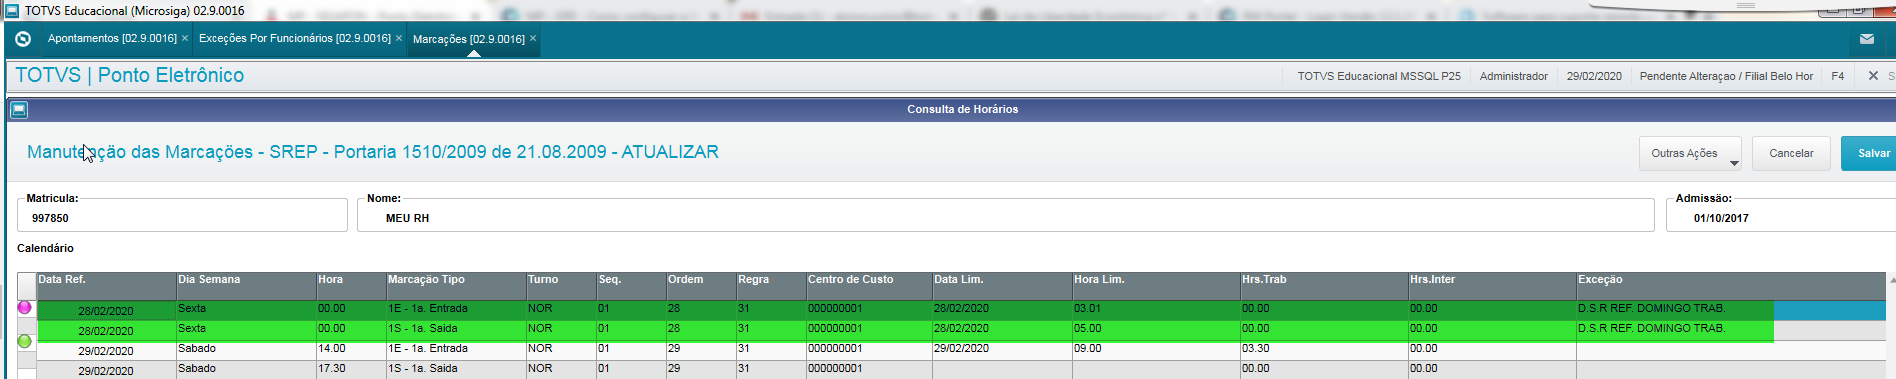Click TOTVS Educacional title bar app icon
1896x379 pixels.
tap(12, 10)
